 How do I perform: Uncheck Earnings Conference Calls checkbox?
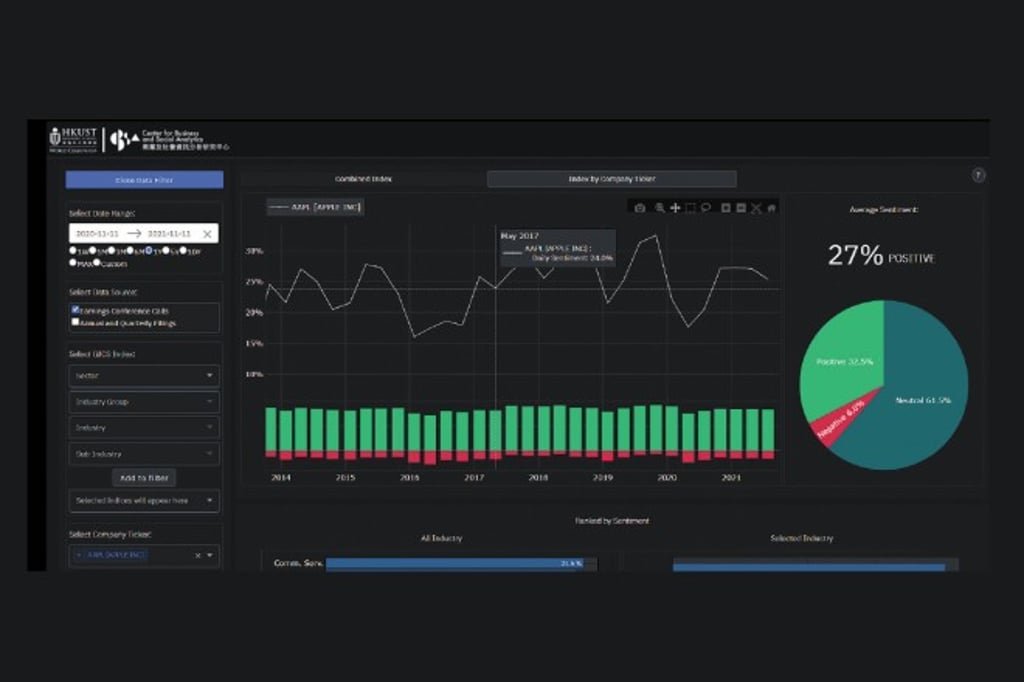76,310
